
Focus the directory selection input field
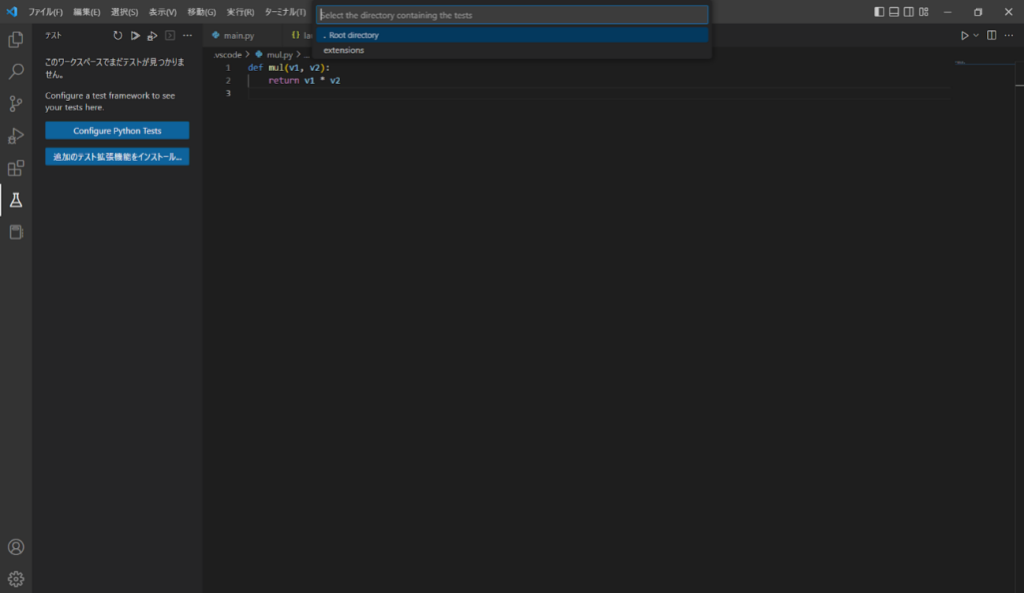click(512, 15)
